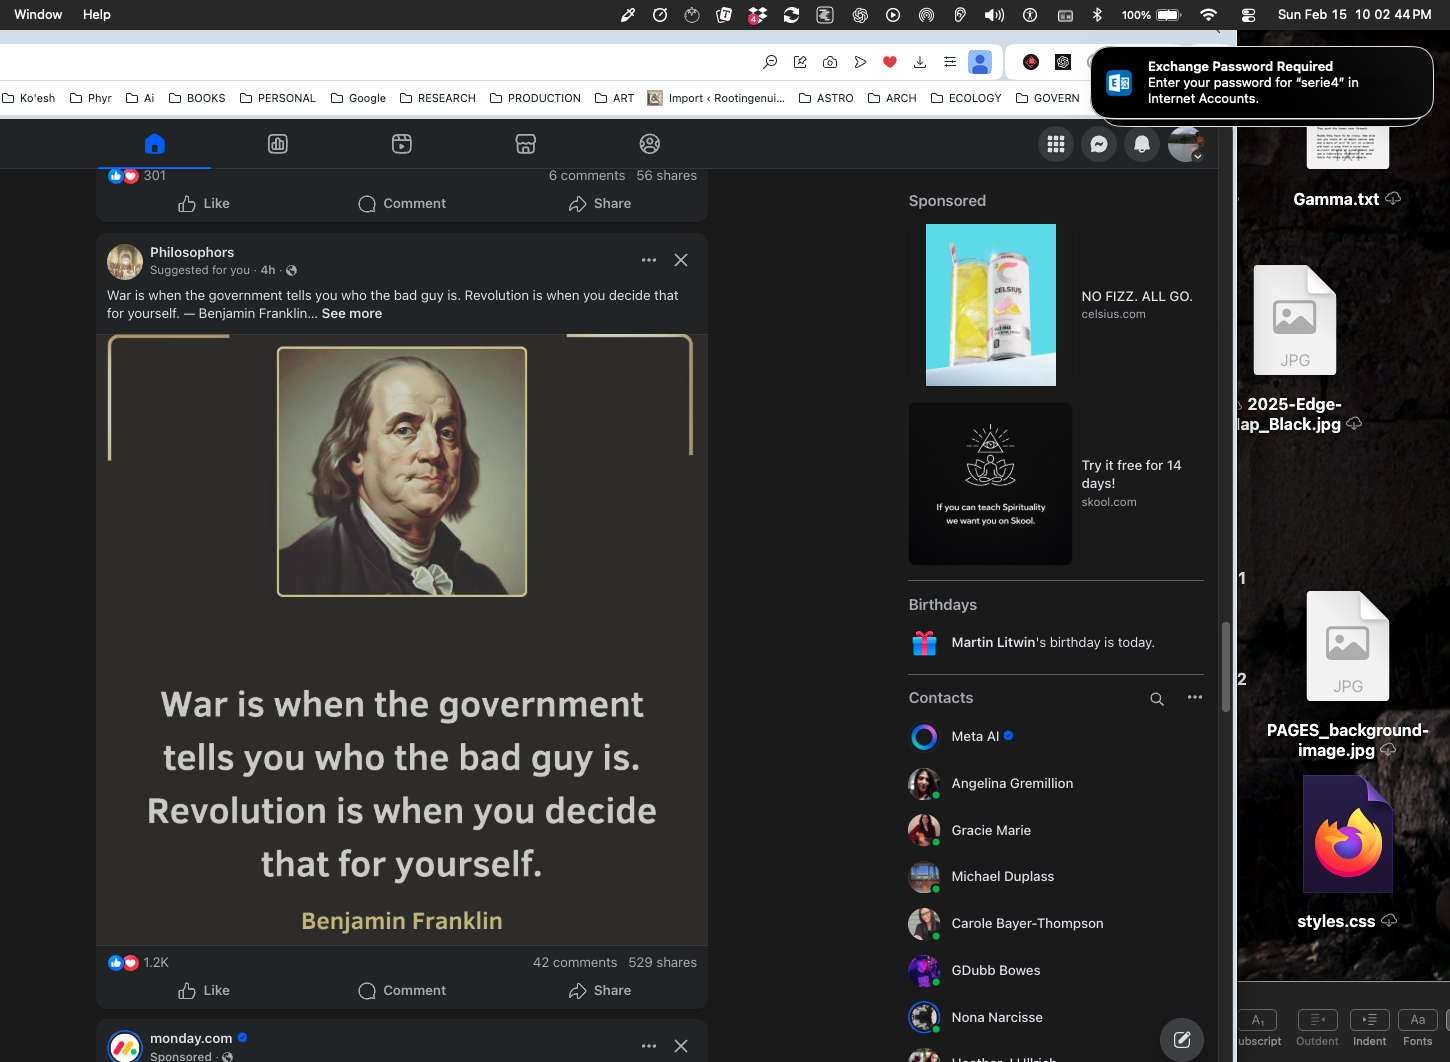
Task: Open Contacts section options ellipsis
Action: coord(1194,698)
